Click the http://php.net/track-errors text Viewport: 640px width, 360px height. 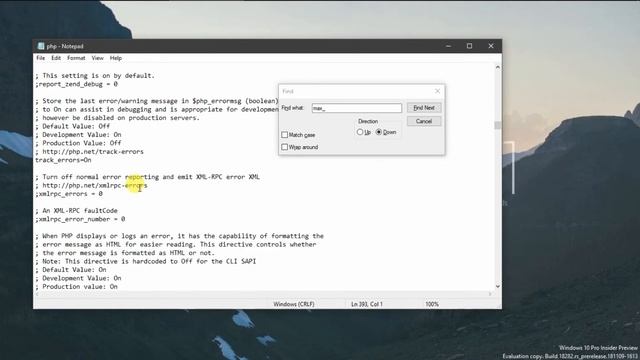[x=93, y=151]
